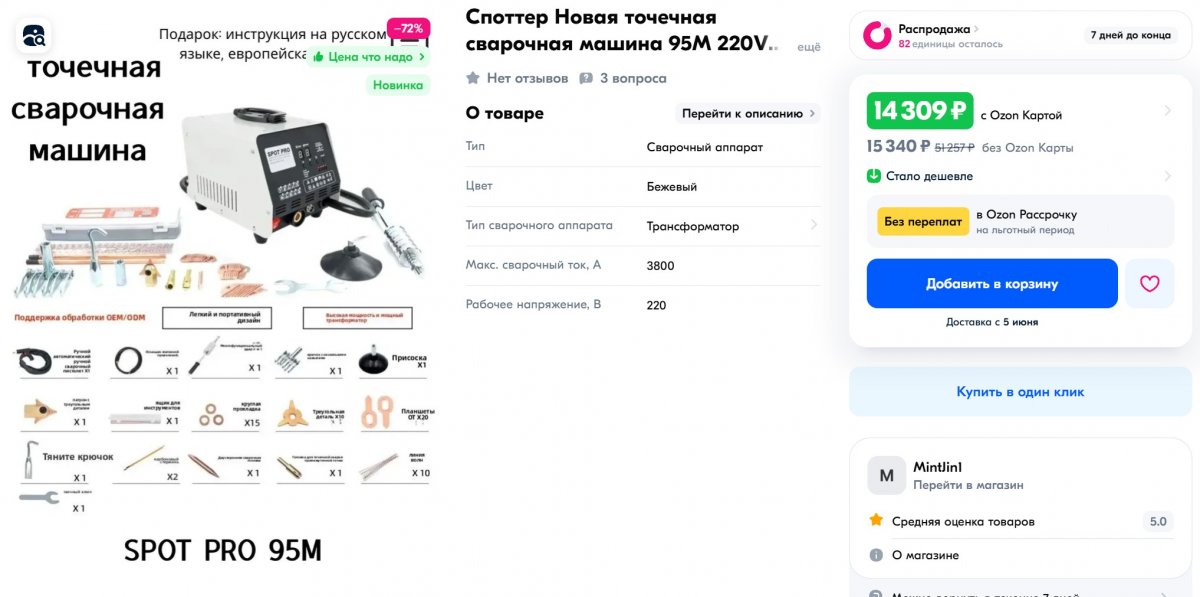Add the item to favorites with the heart icon

point(1149,284)
